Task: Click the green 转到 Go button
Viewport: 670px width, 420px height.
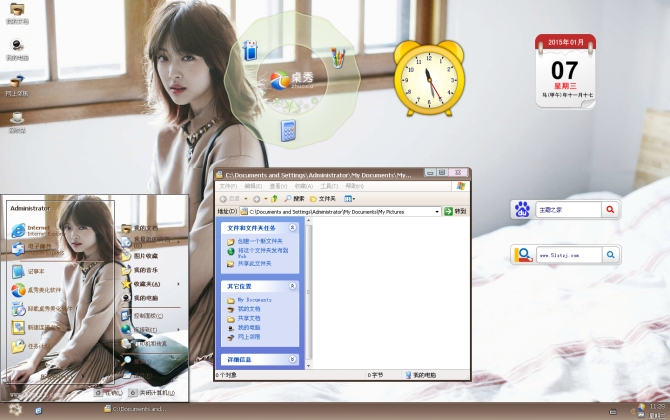Action: click(x=455, y=211)
